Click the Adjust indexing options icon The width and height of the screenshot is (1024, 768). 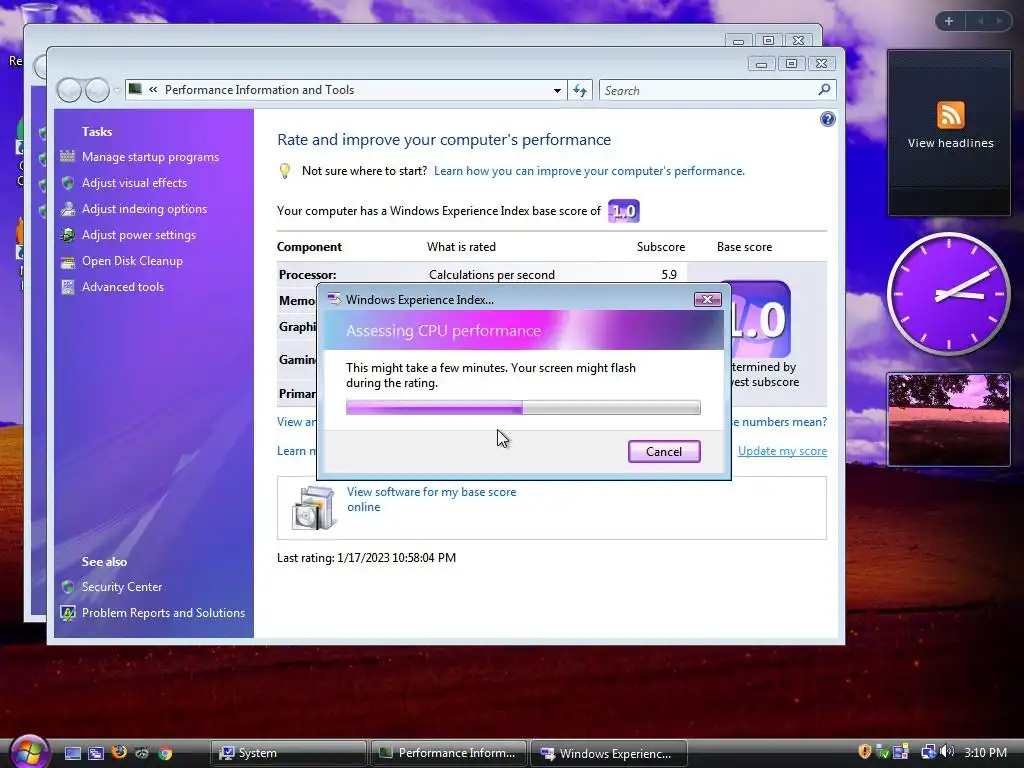point(67,209)
